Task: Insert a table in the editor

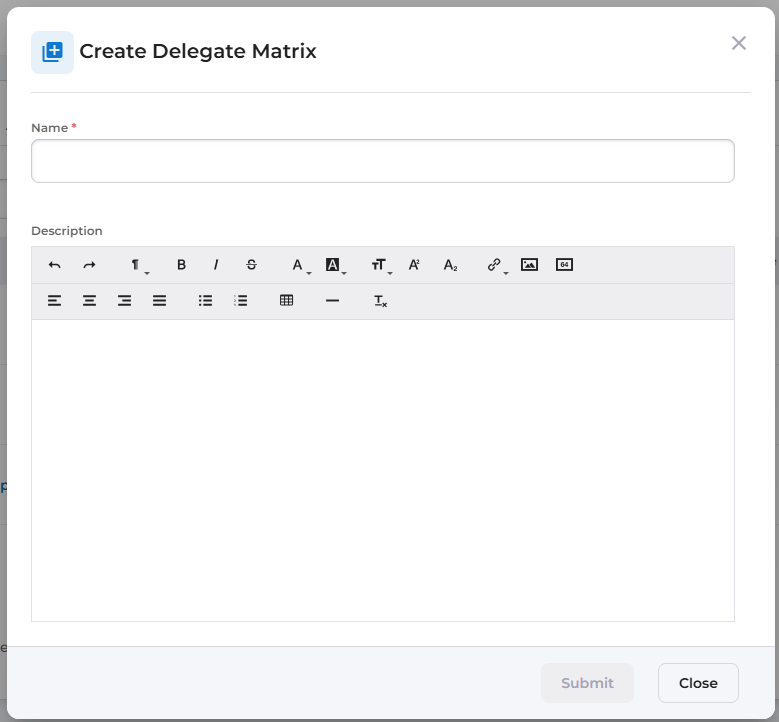Action: pos(287,300)
